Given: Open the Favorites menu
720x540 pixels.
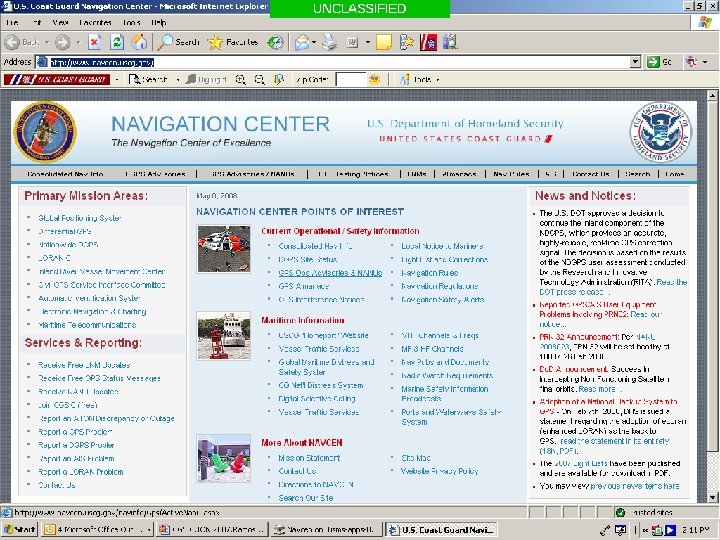Looking at the screenshot, I should [x=96, y=22].
